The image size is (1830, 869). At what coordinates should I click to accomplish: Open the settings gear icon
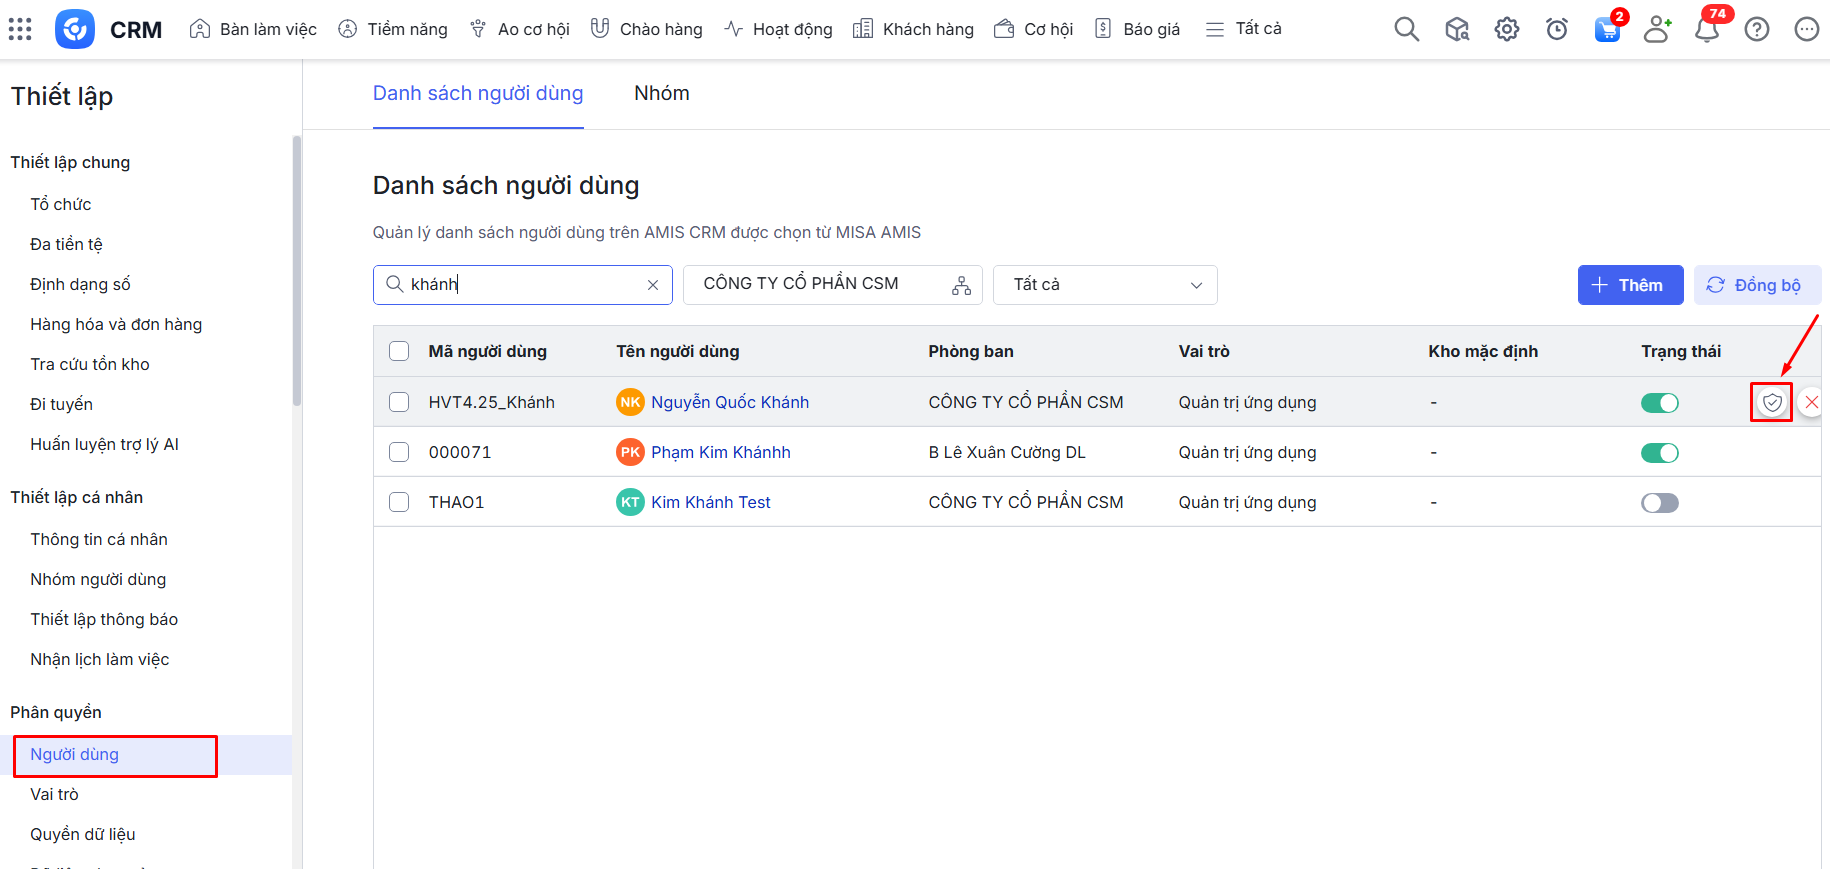click(1506, 29)
